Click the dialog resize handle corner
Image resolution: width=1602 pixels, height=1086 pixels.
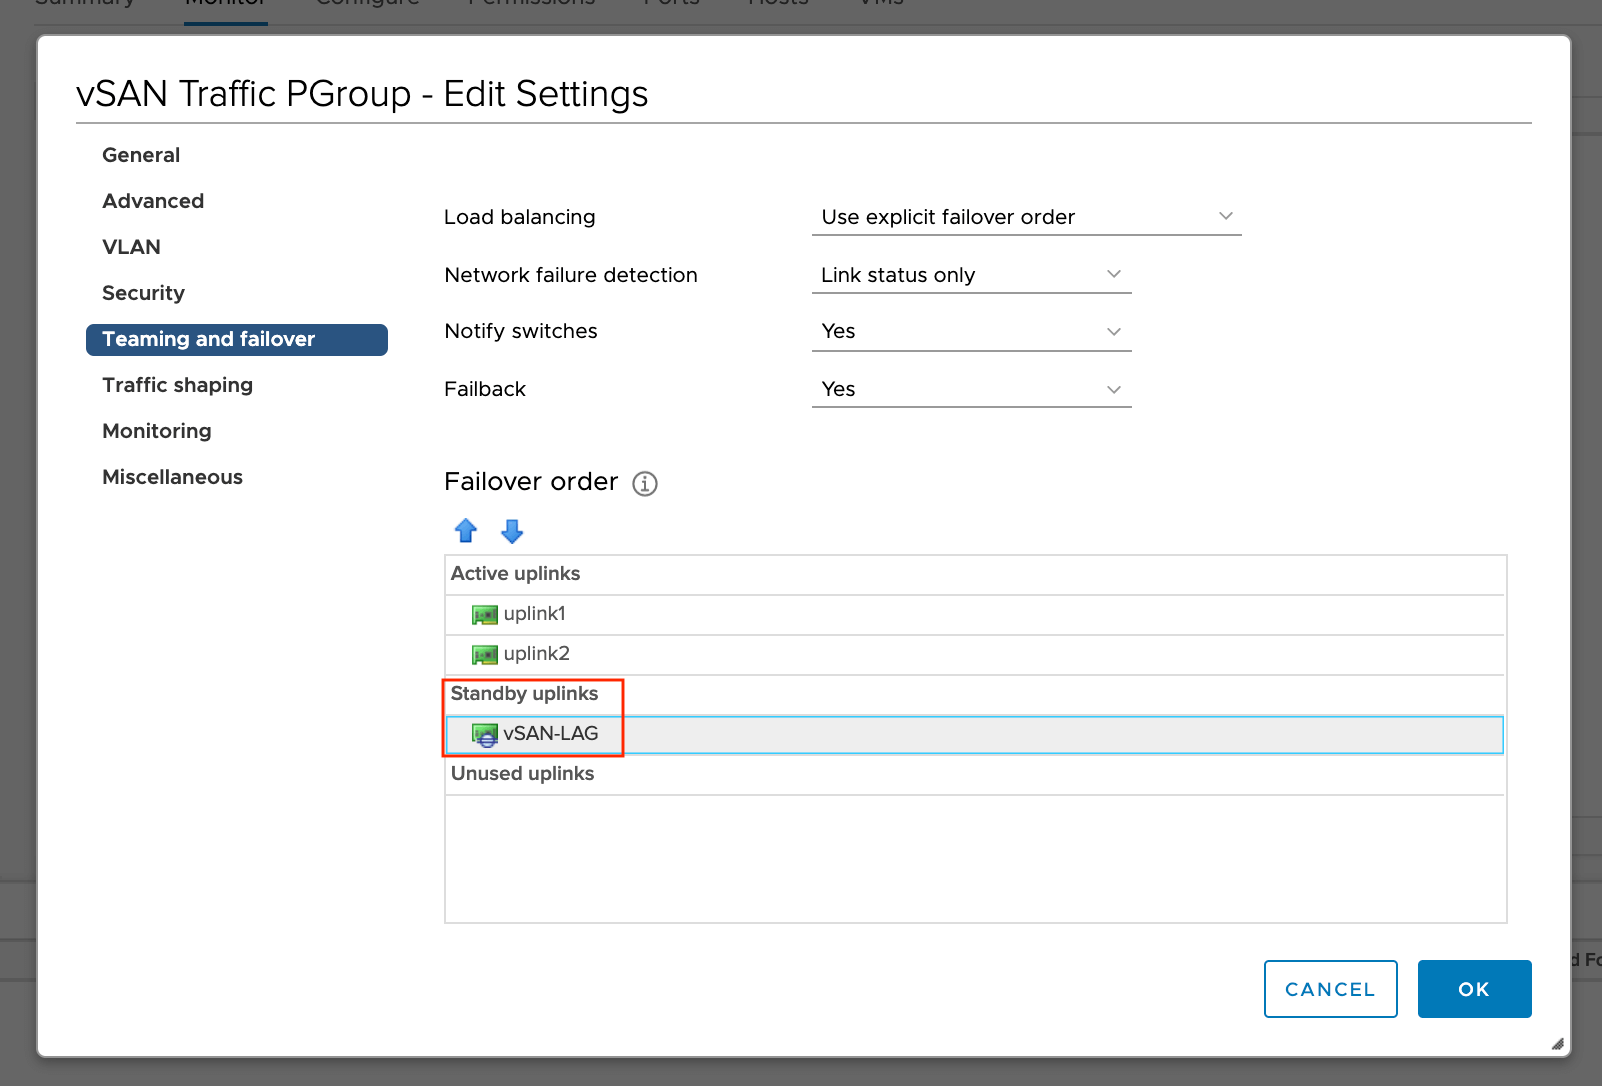[x=1557, y=1043]
